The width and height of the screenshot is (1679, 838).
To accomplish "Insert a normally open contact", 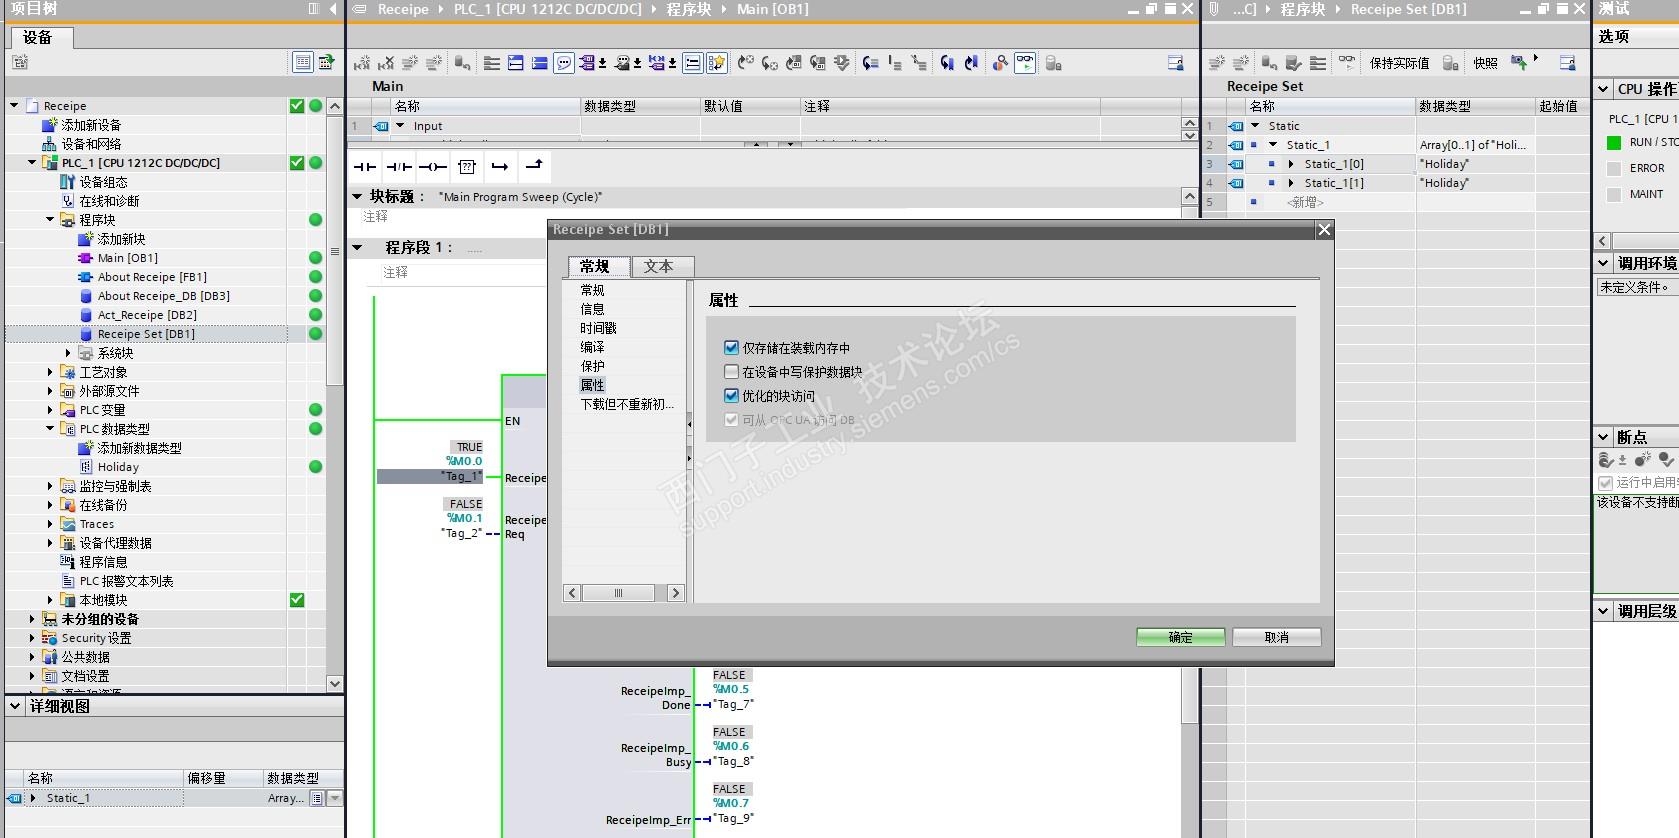I will pos(365,166).
